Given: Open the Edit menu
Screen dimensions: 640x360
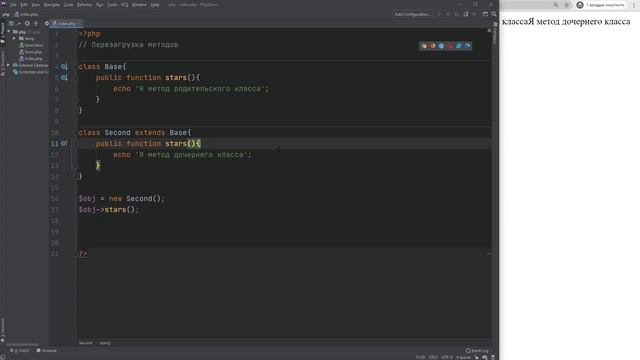Looking at the screenshot, I should pos(24,5).
